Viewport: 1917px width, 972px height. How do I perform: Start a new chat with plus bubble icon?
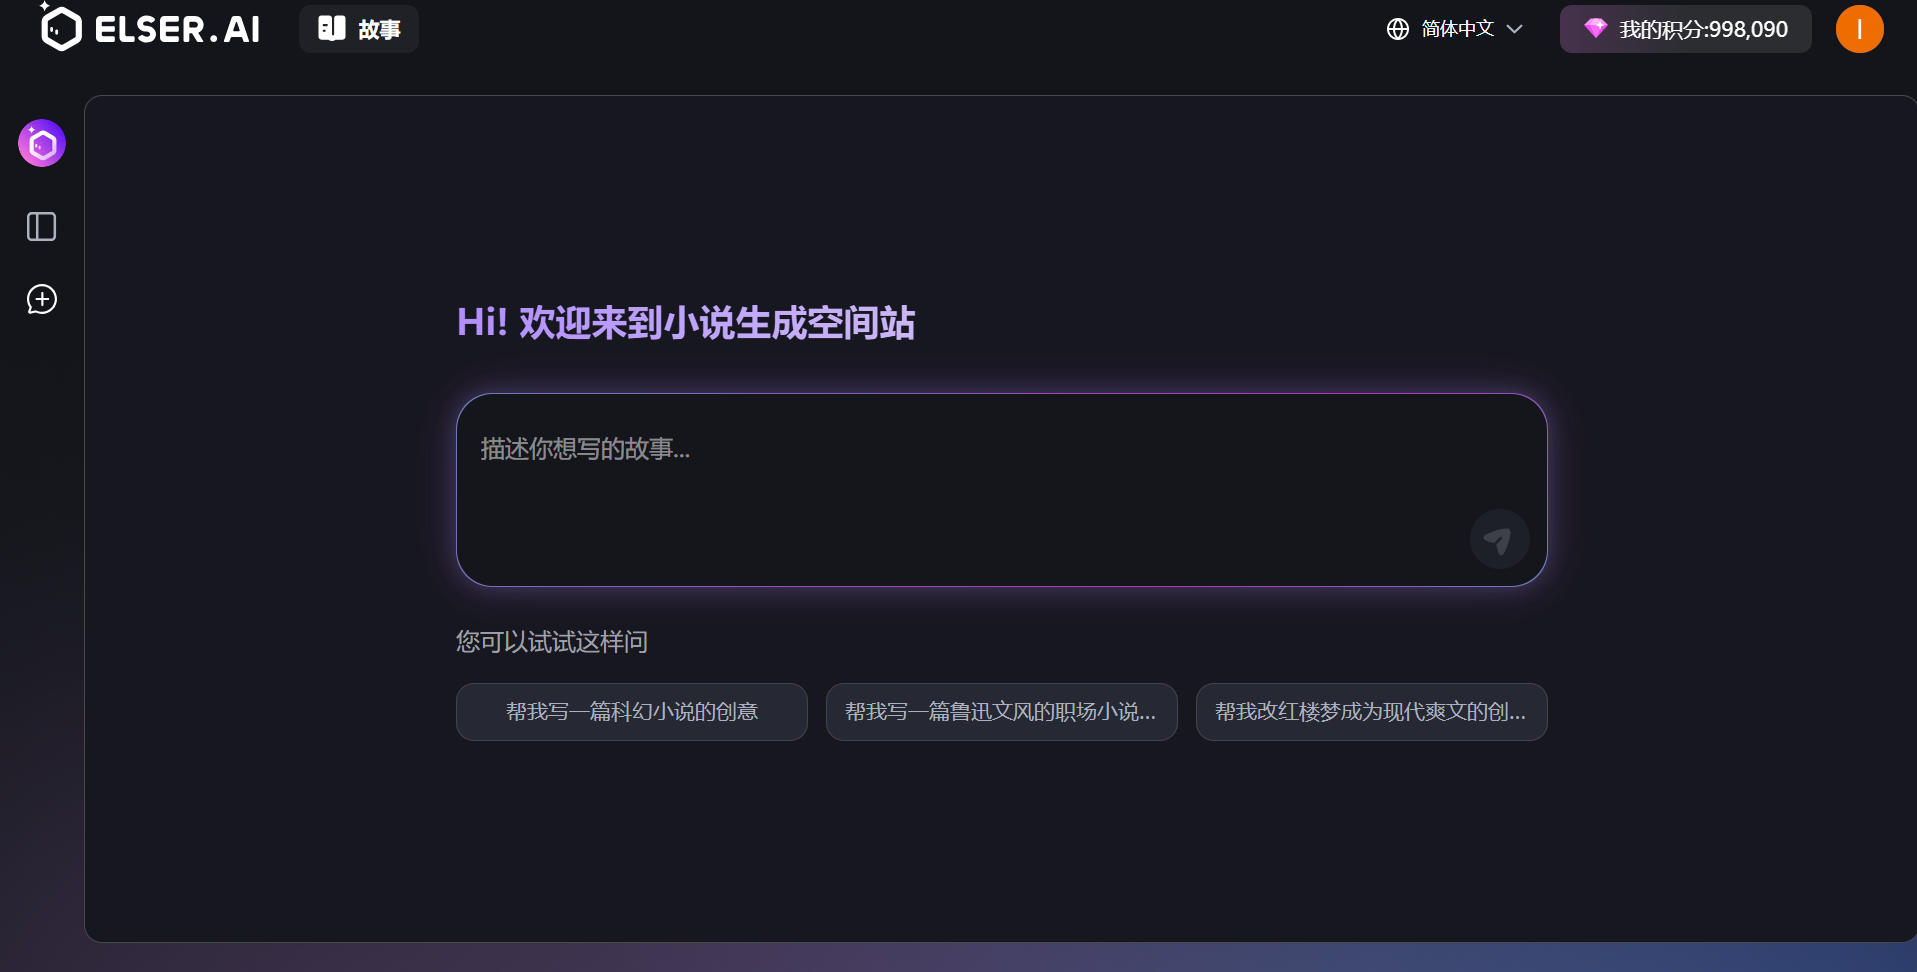tap(42, 299)
